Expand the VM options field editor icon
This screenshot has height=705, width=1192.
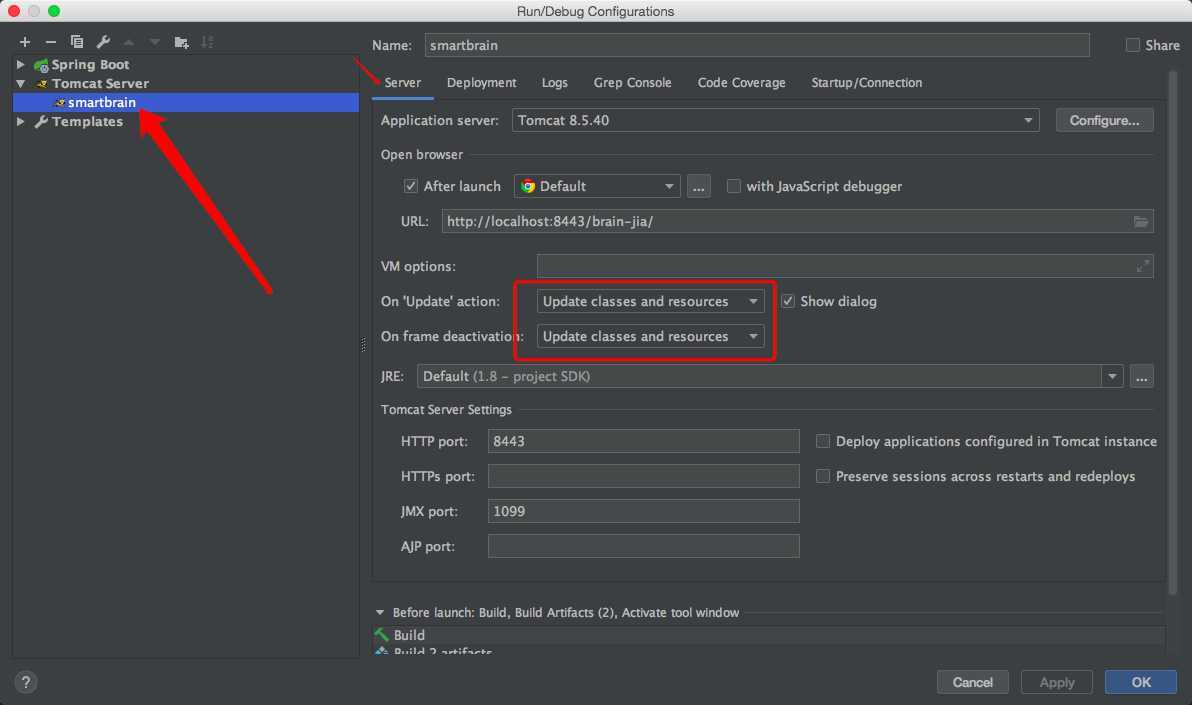click(x=1142, y=266)
